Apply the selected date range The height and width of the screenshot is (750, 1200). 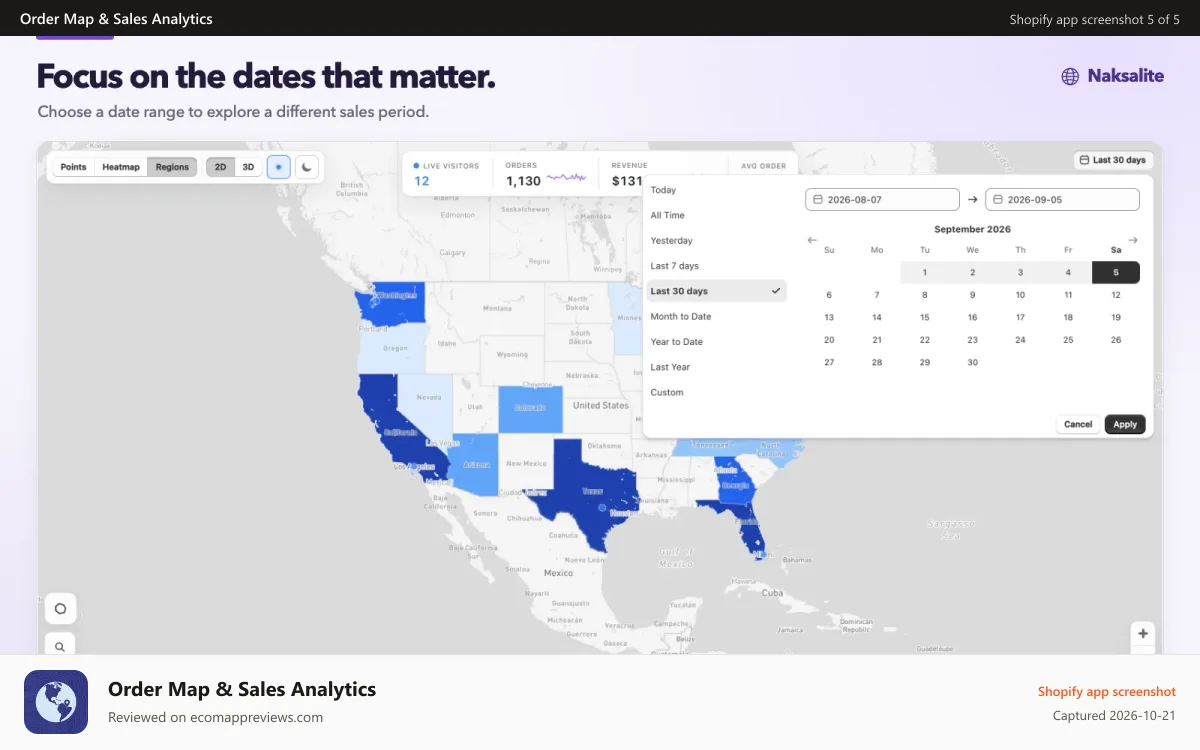pyautogui.click(x=1125, y=424)
